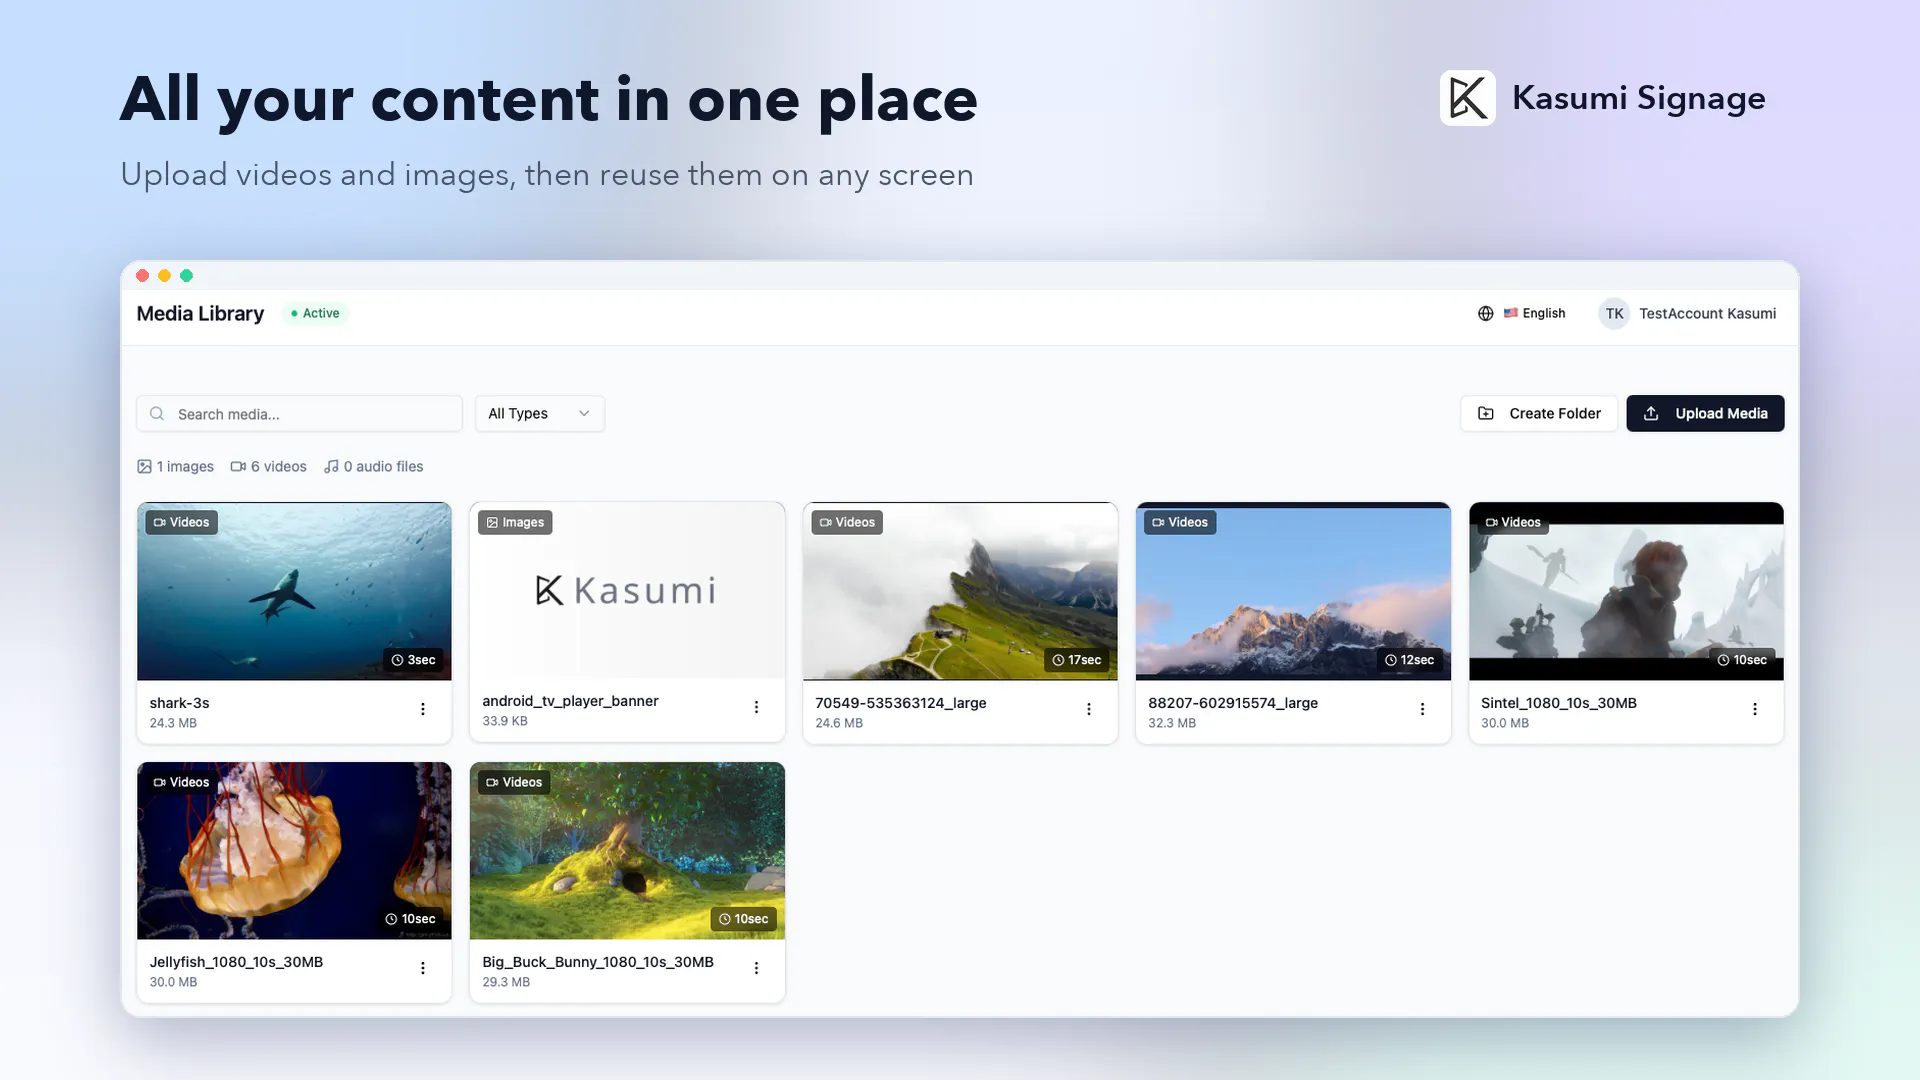Image resolution: width=1920 pixels, height=1080 pixels.
Task: Click the Create Folder button
Action: point(1539,413)
